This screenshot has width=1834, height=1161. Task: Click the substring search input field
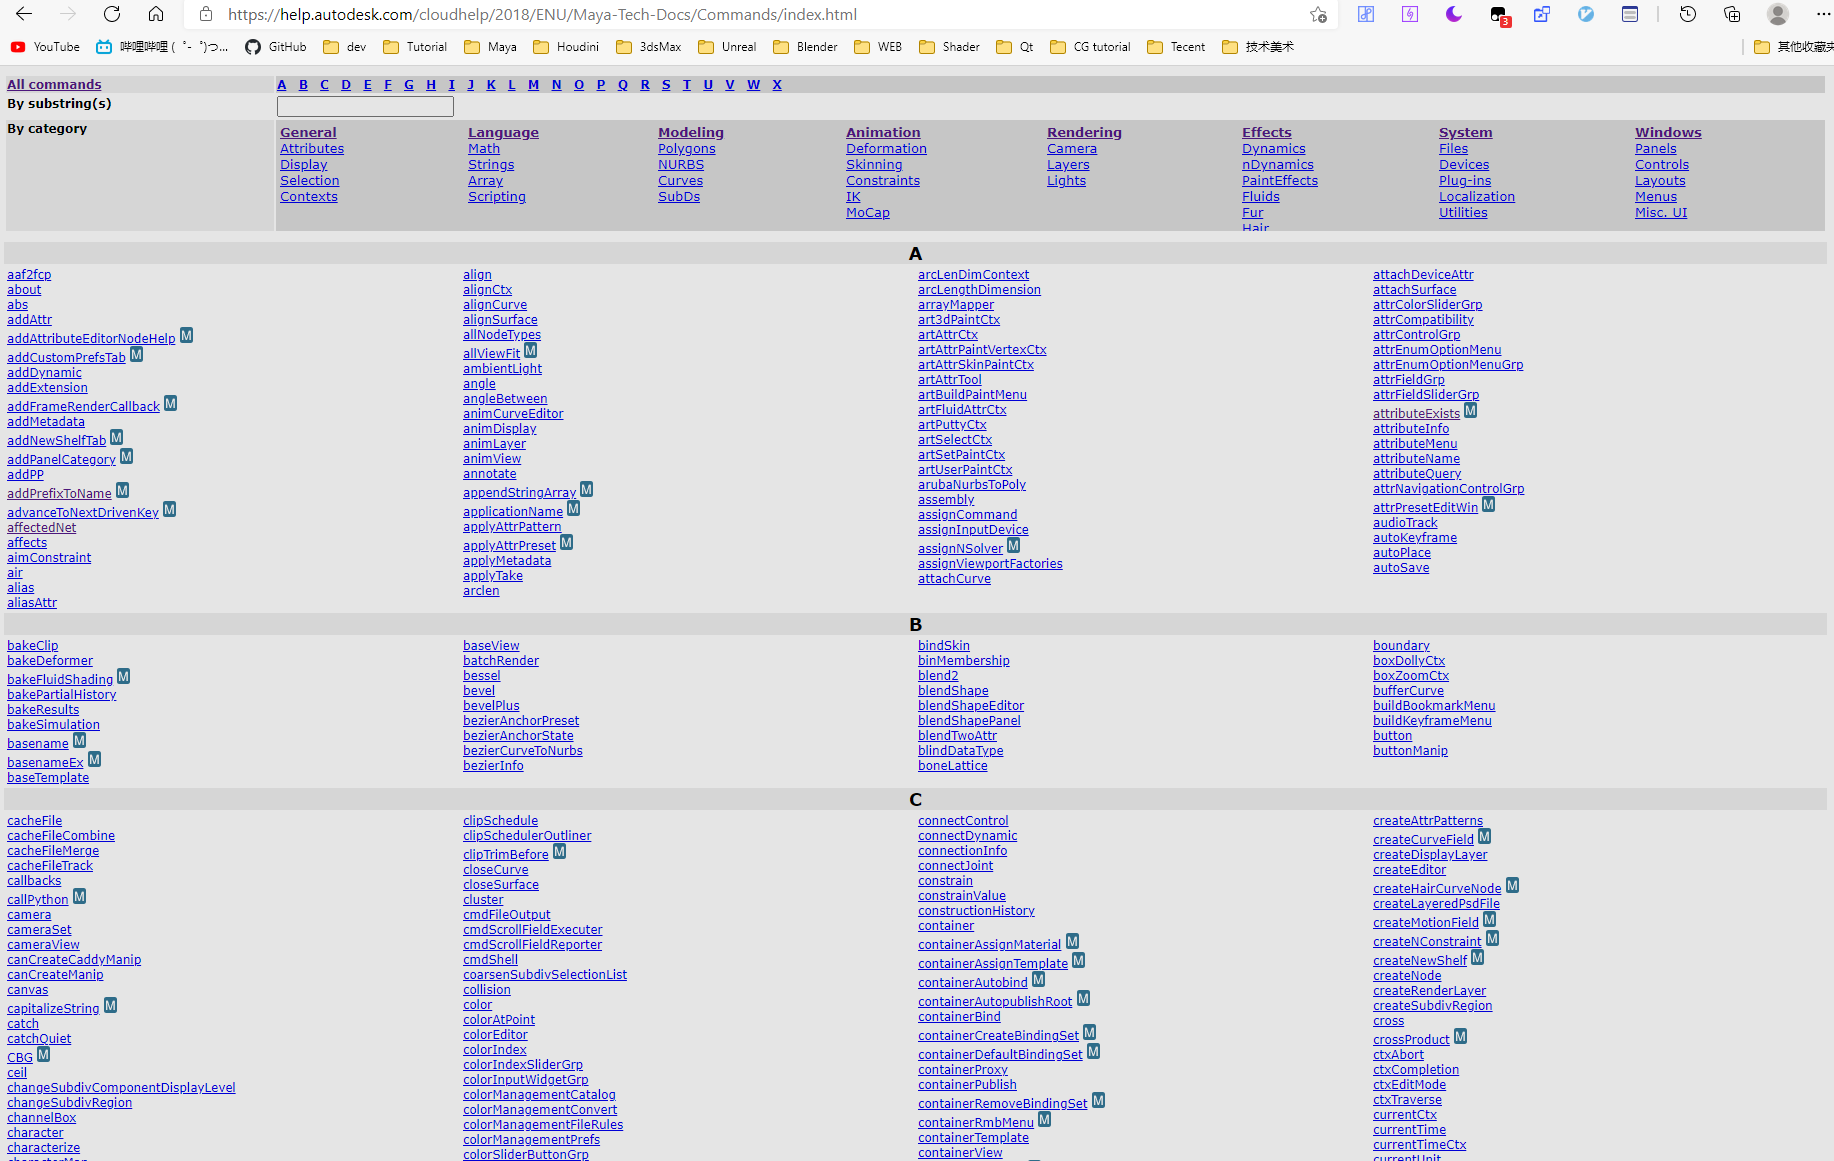click(x=365, y=106)
